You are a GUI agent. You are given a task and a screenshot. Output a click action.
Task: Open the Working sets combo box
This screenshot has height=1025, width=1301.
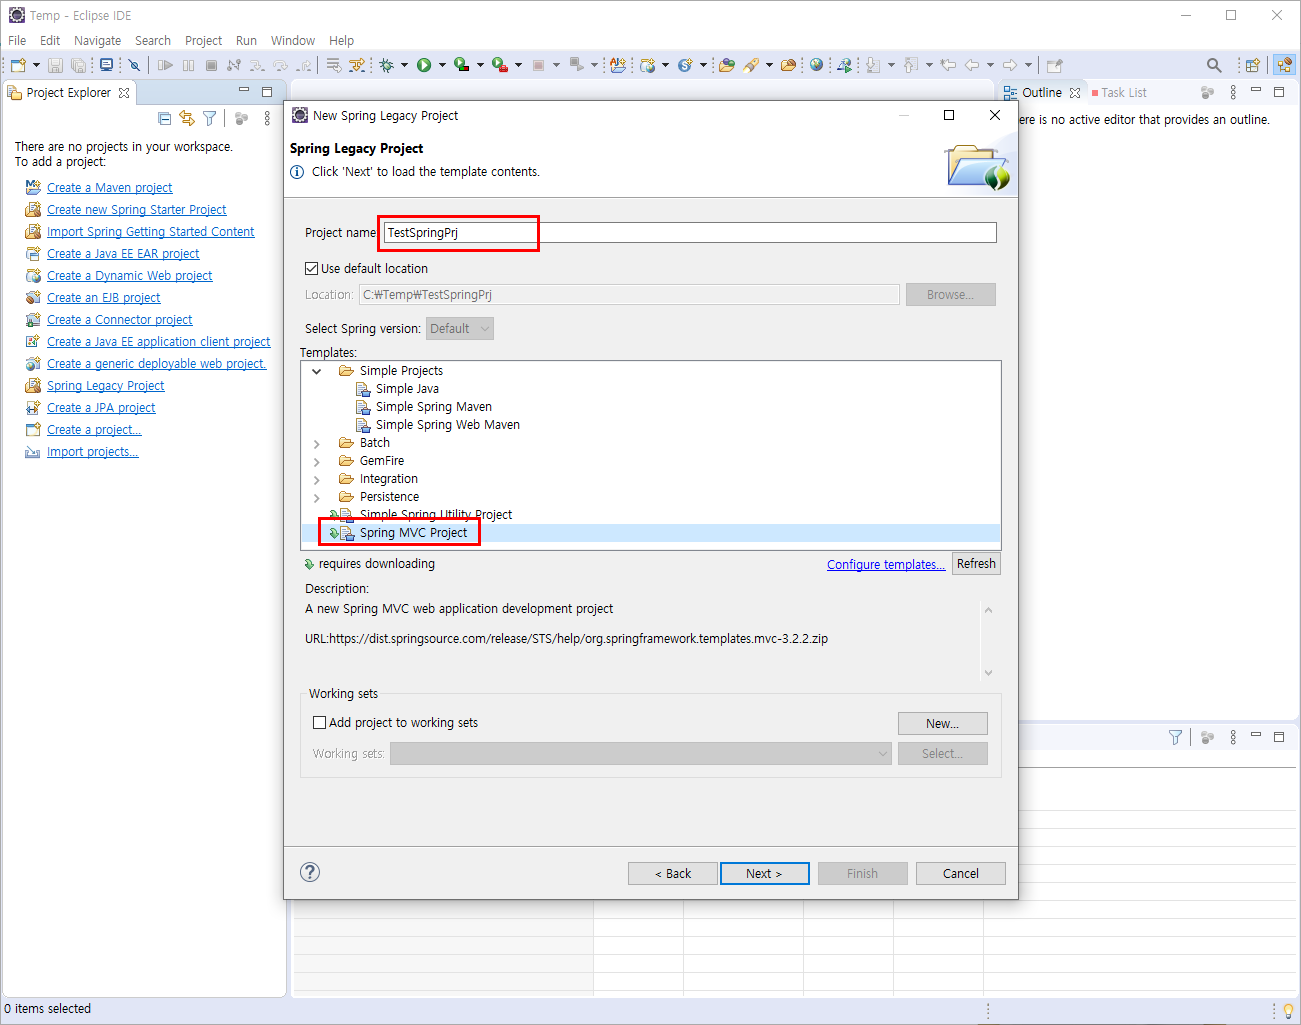641,753
